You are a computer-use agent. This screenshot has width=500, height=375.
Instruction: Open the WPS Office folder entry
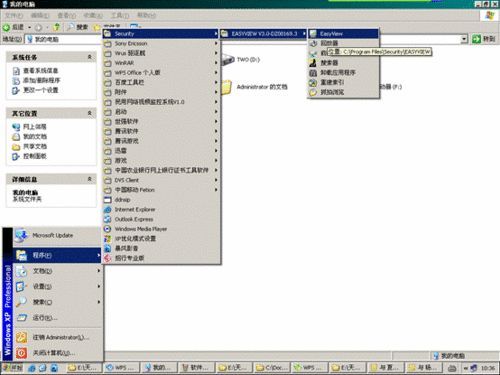162,73
